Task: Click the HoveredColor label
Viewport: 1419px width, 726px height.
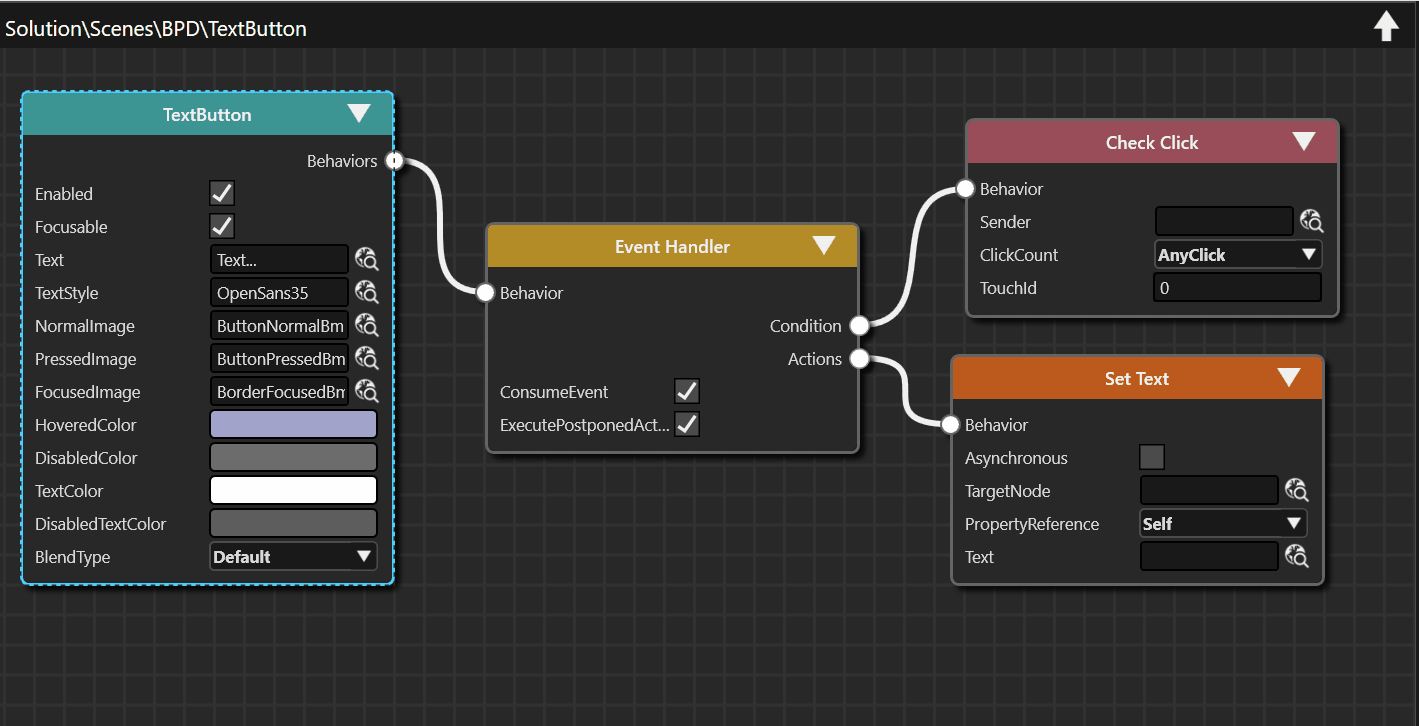Action: pyautogui.click(x=86, y=425)
